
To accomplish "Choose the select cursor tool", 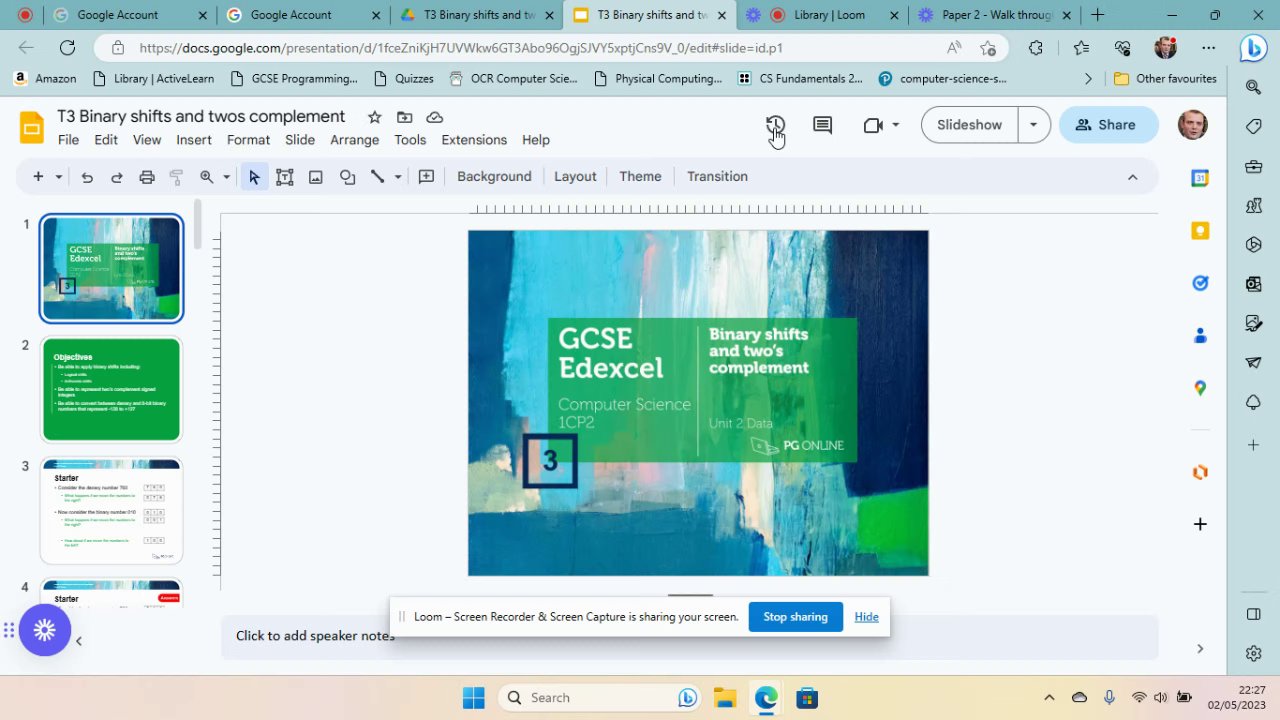I will pos(254,177).
